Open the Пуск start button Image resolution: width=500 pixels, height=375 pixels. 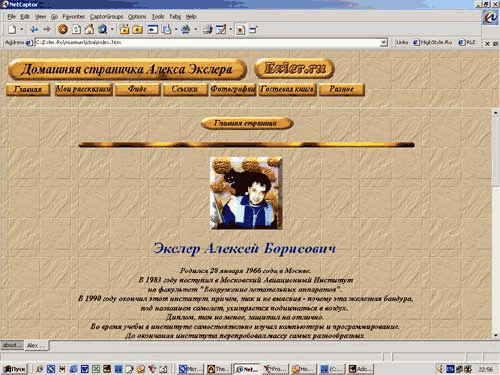14,369
